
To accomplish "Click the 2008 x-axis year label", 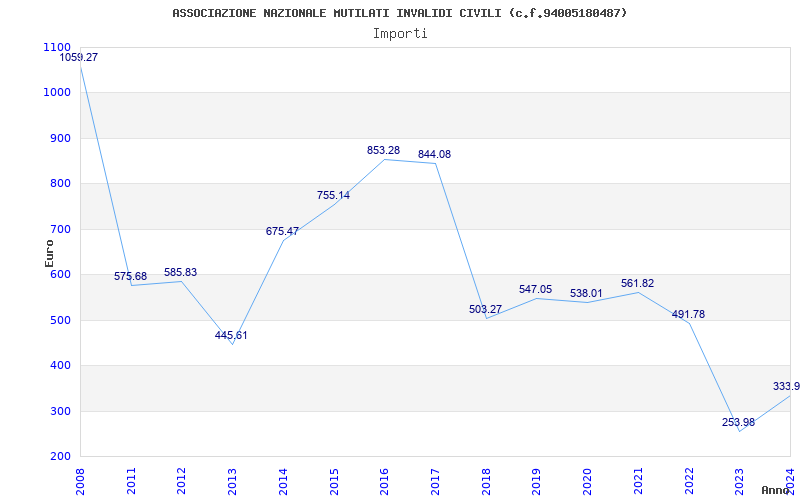I will [x=81, y=481].
